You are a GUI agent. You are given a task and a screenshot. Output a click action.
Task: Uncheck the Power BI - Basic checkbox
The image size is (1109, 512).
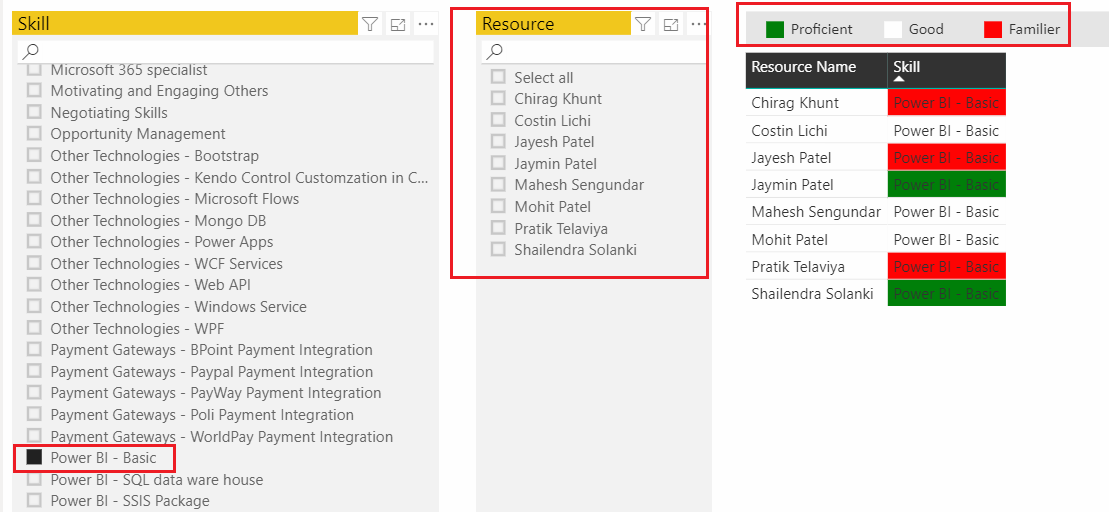34,458
